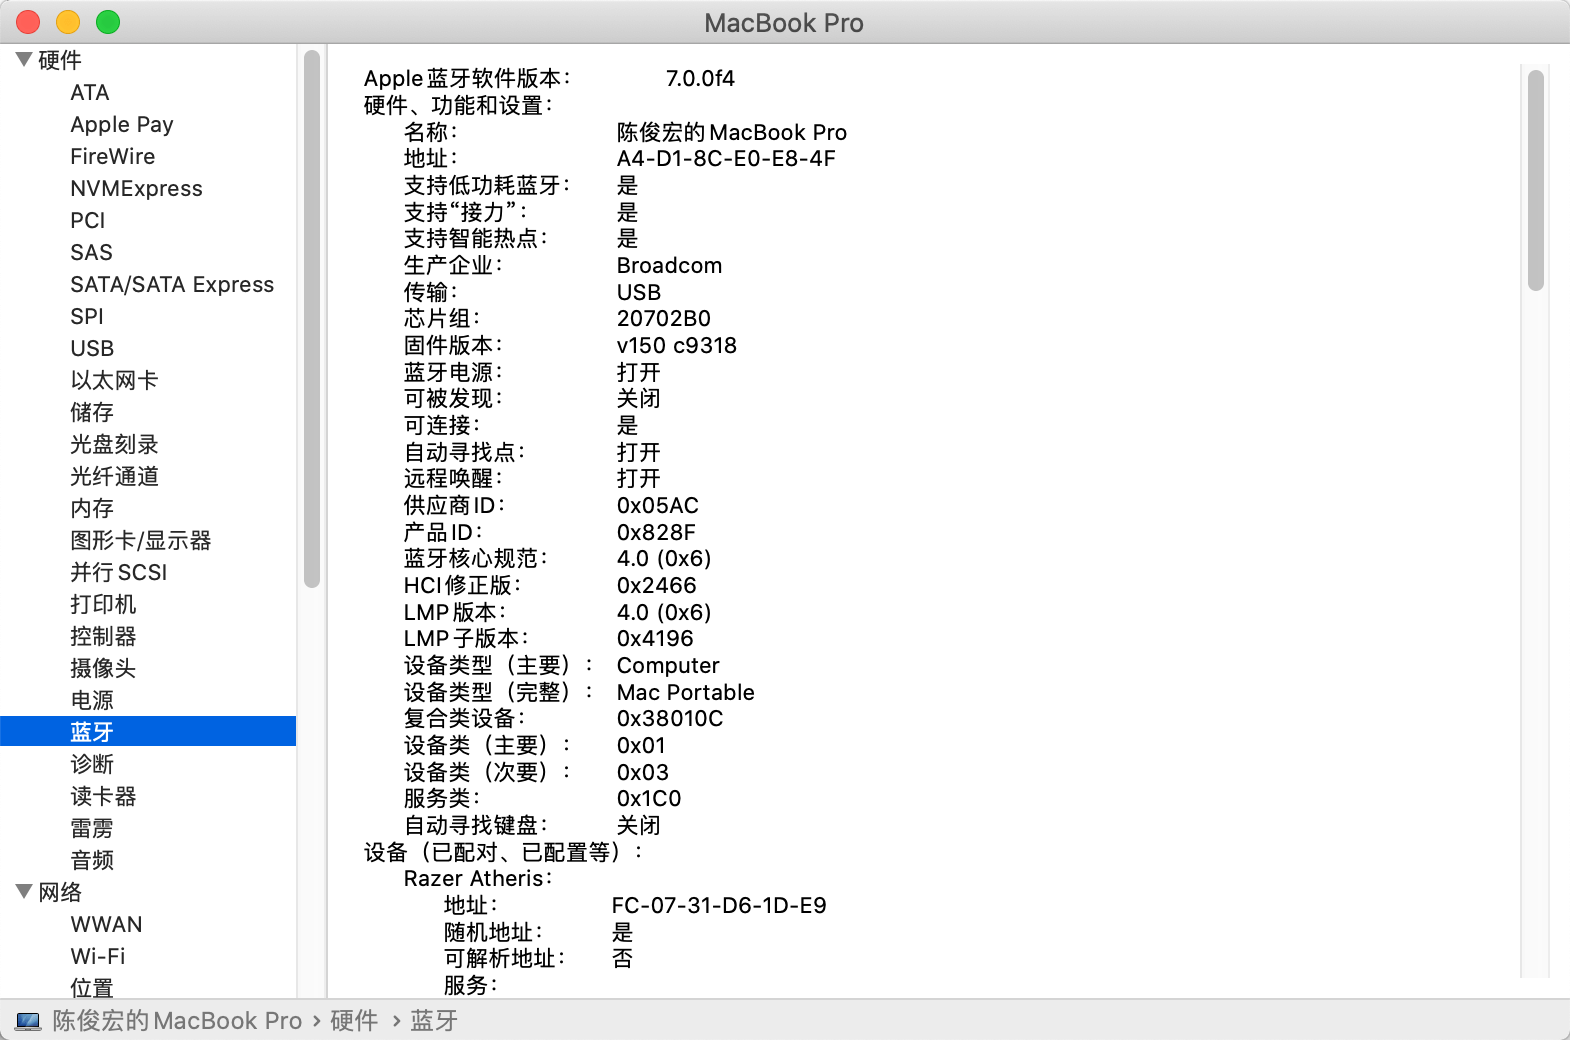Image resolution: width=1570 pixels, height=1040 pixels.
Task: Open the 内存 entry
Action: [x=92, y=509]
